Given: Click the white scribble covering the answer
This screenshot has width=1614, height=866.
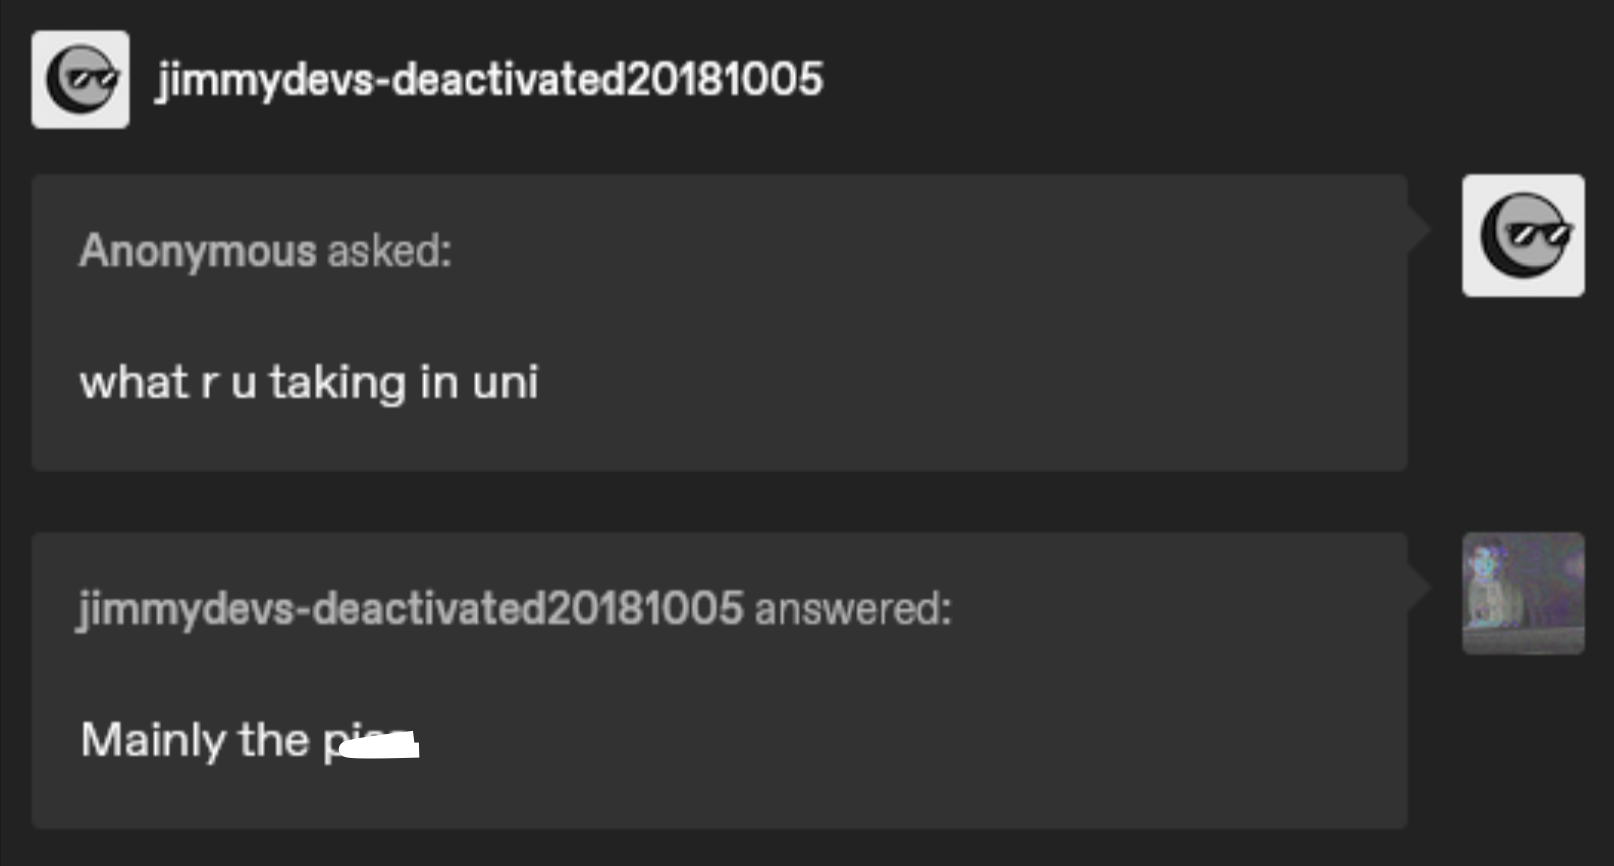Looking at the screenshot, I should pos(379,746).
